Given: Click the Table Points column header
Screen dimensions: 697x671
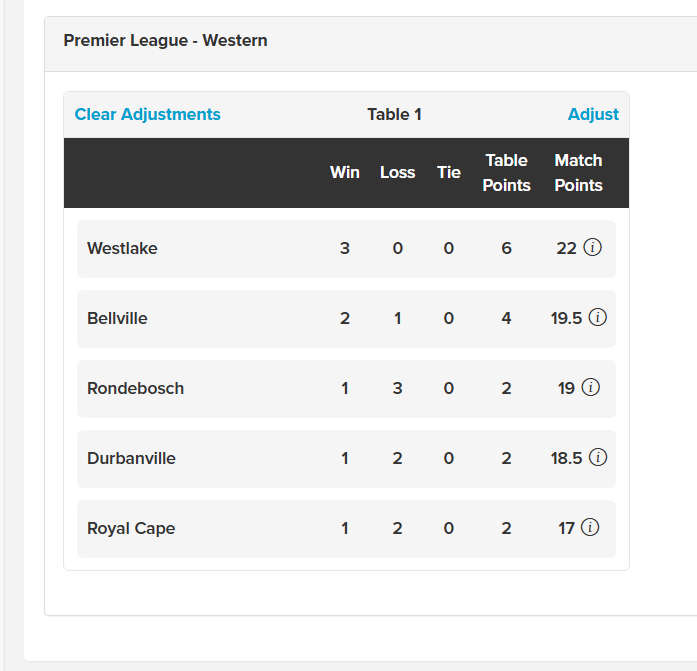Looking at the screenshot, I should pos(506,172).
